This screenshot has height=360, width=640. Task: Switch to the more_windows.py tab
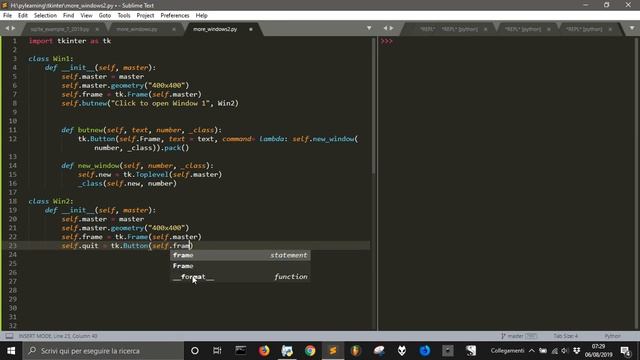point(137,29)
